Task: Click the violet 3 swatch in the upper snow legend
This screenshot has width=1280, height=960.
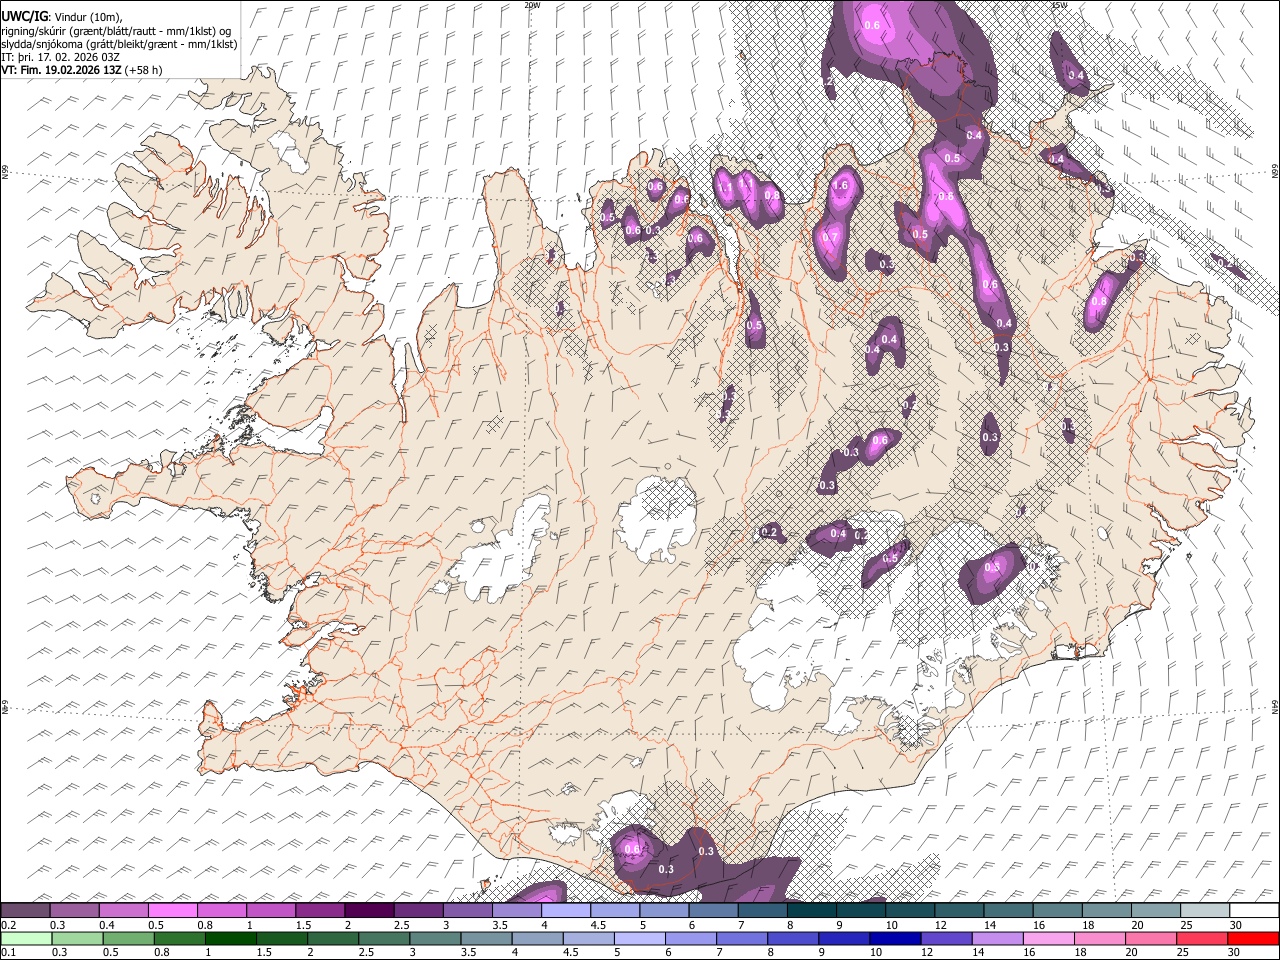Action: pos(467,910)
